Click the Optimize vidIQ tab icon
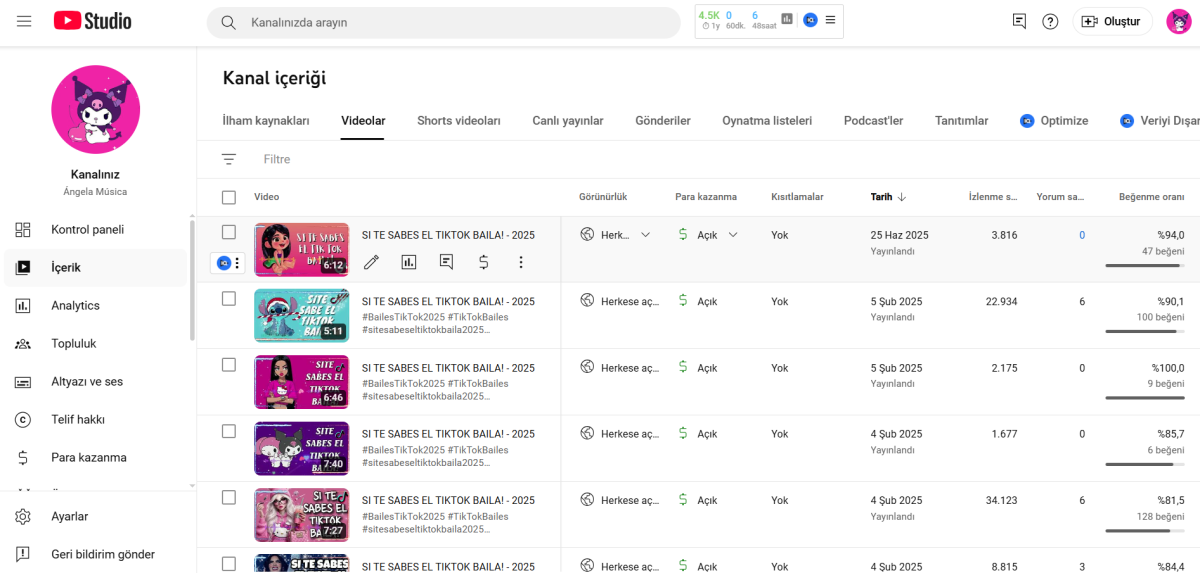The width and height of the screenshot is (1200, 573). pyautogui.click(x=1027, y=121)
